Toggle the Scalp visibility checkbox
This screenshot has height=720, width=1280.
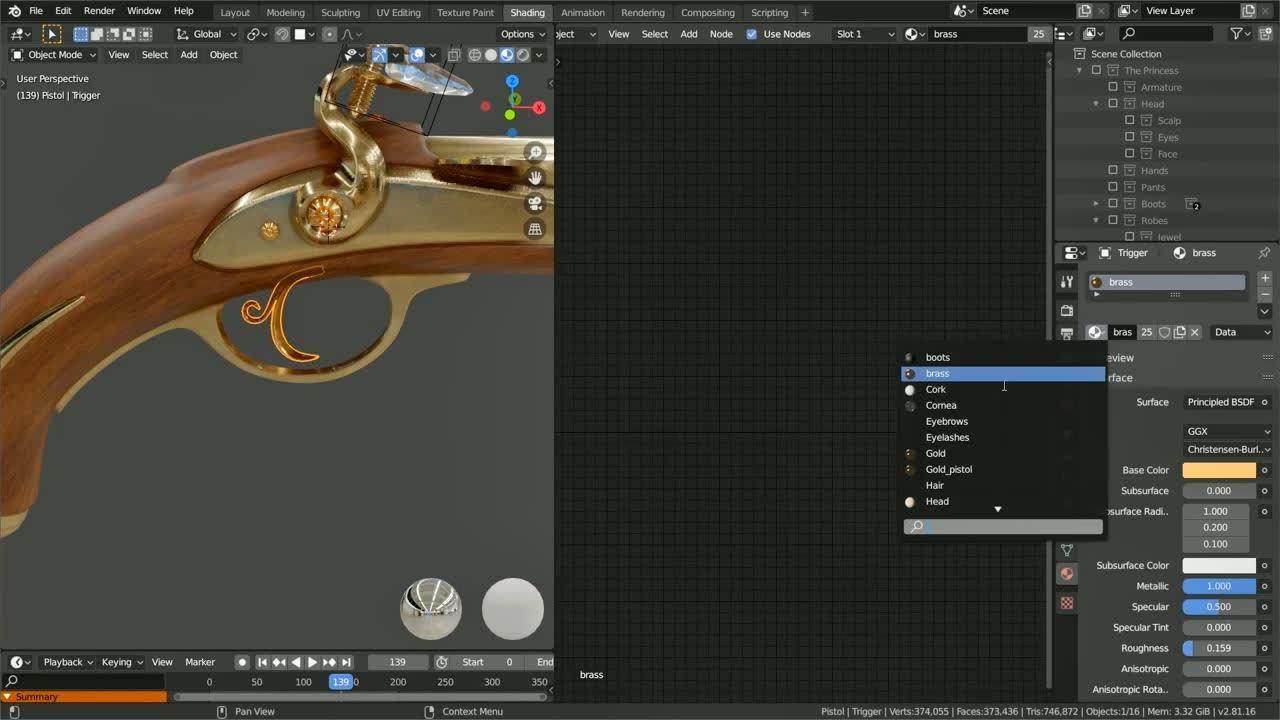(1130, 120)
